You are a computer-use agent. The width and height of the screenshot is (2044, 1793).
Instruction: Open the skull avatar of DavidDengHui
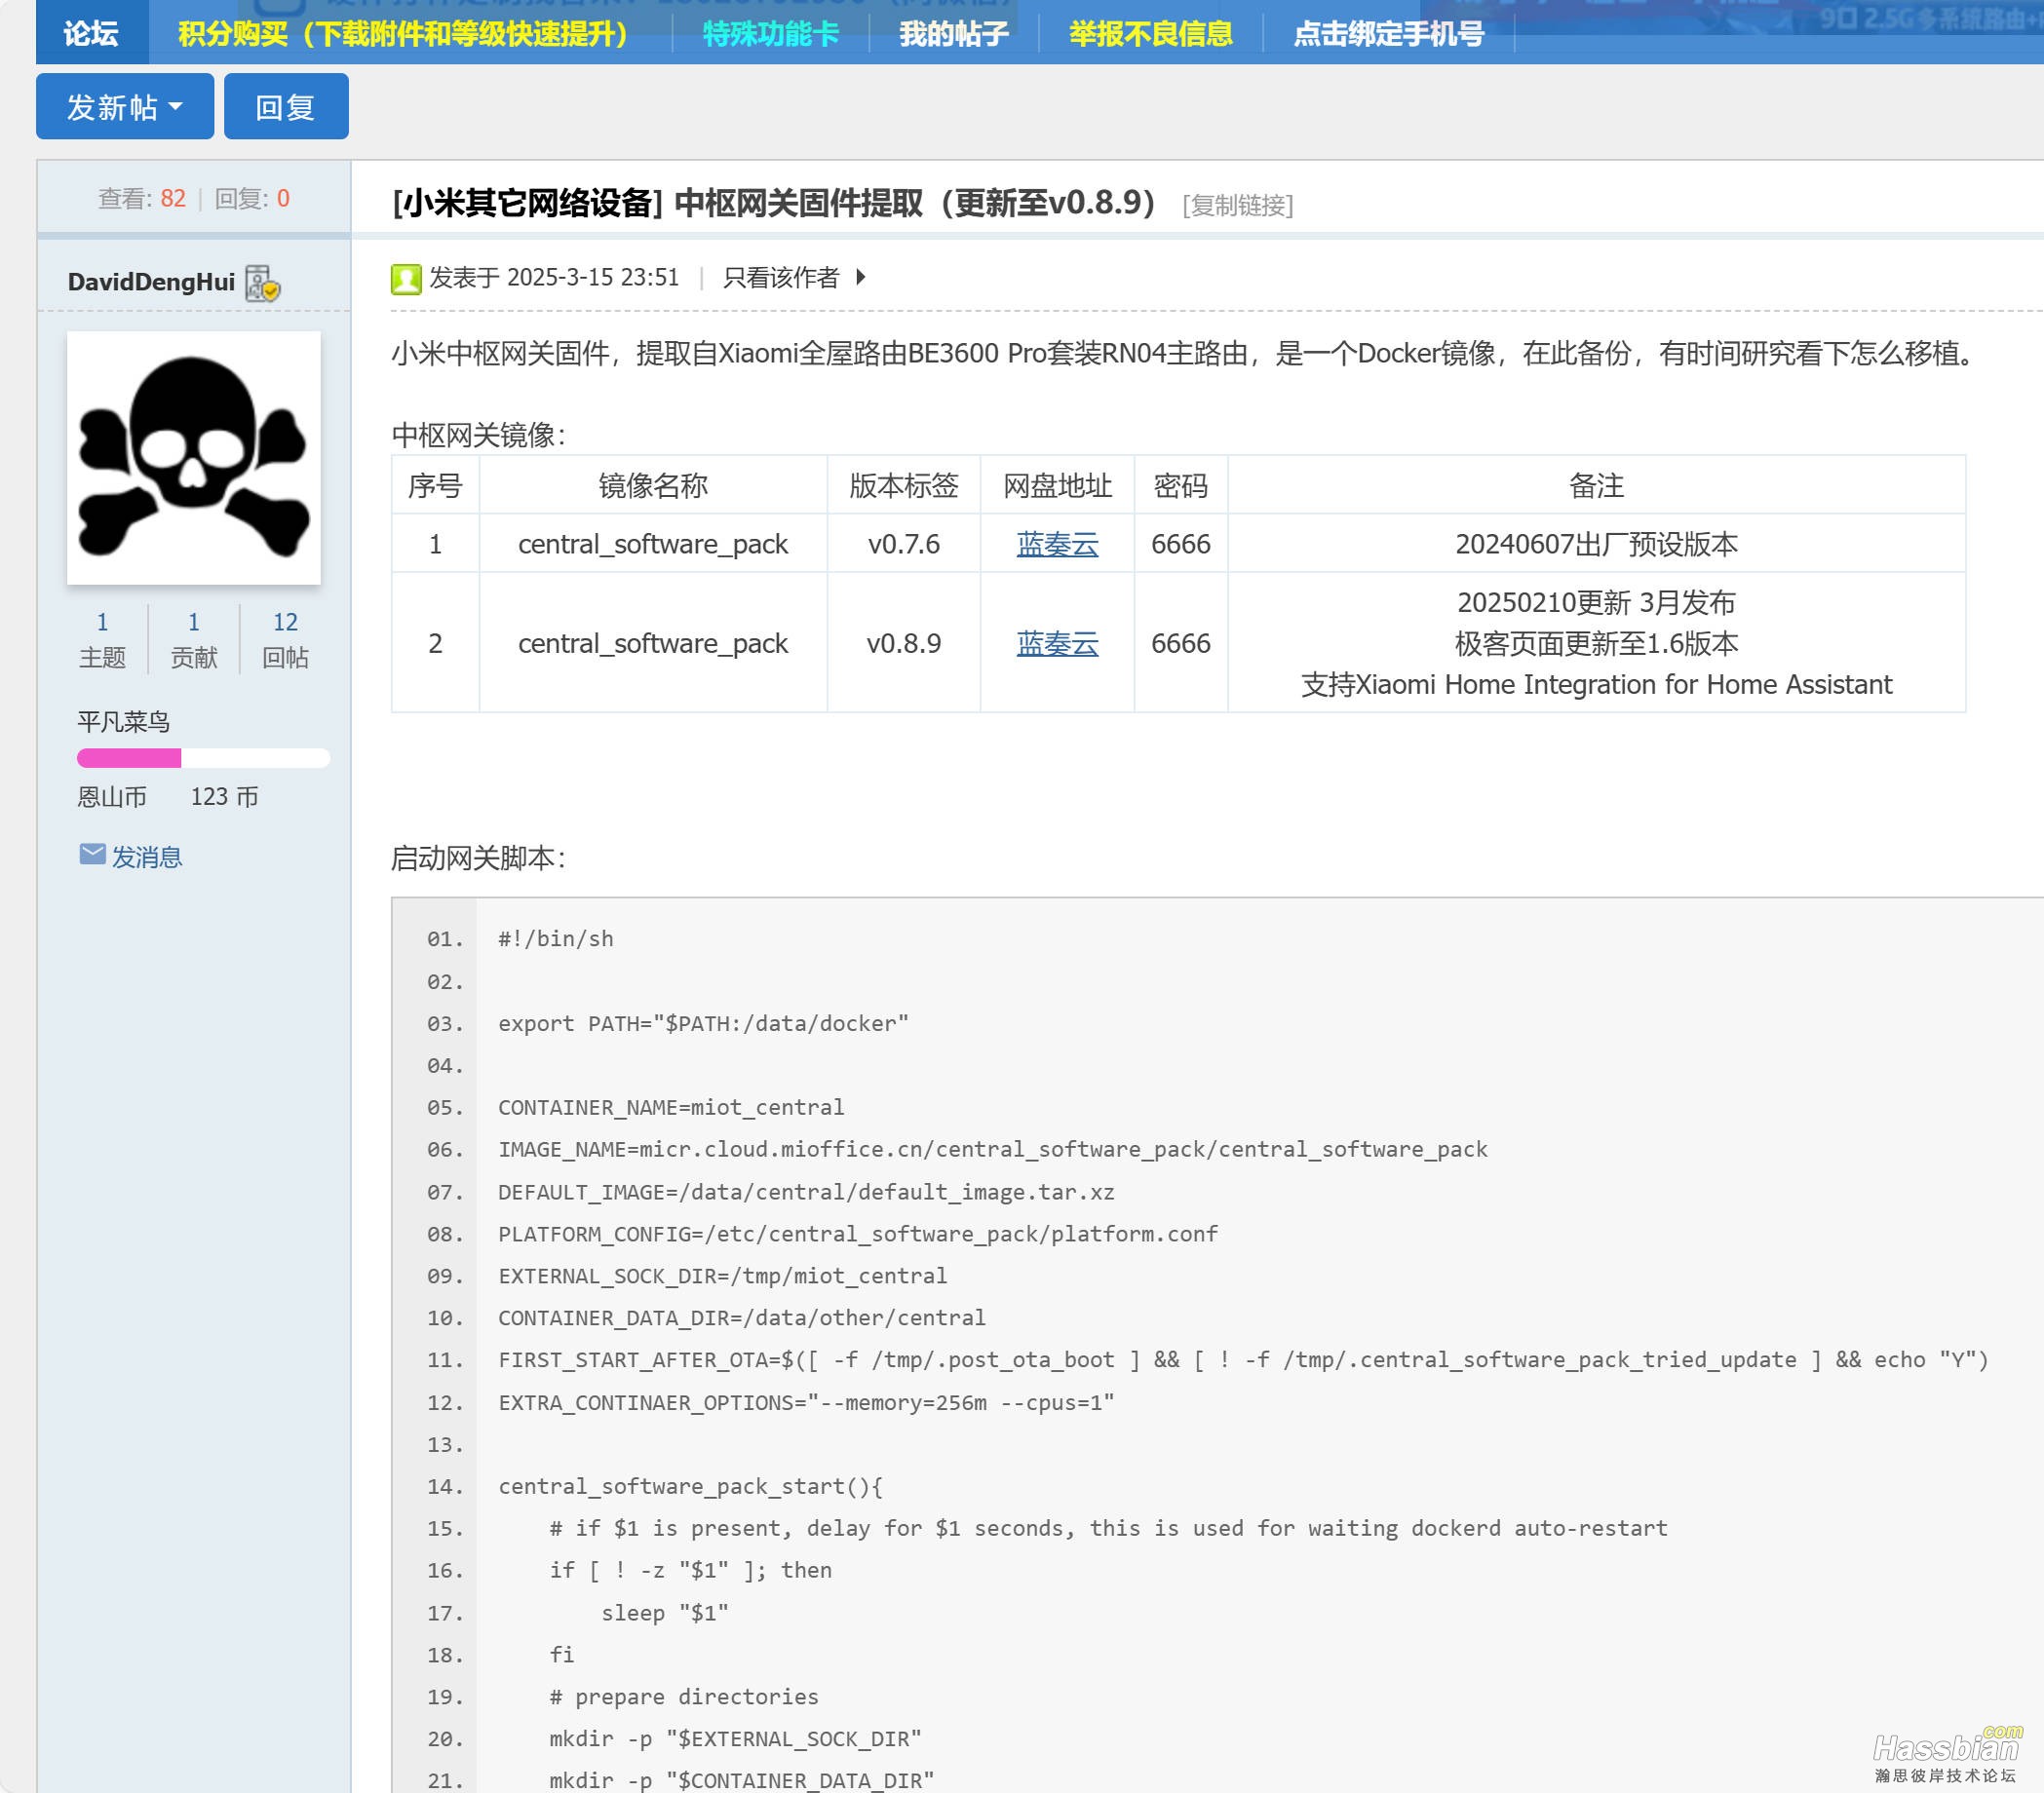[x=194, y=458]
